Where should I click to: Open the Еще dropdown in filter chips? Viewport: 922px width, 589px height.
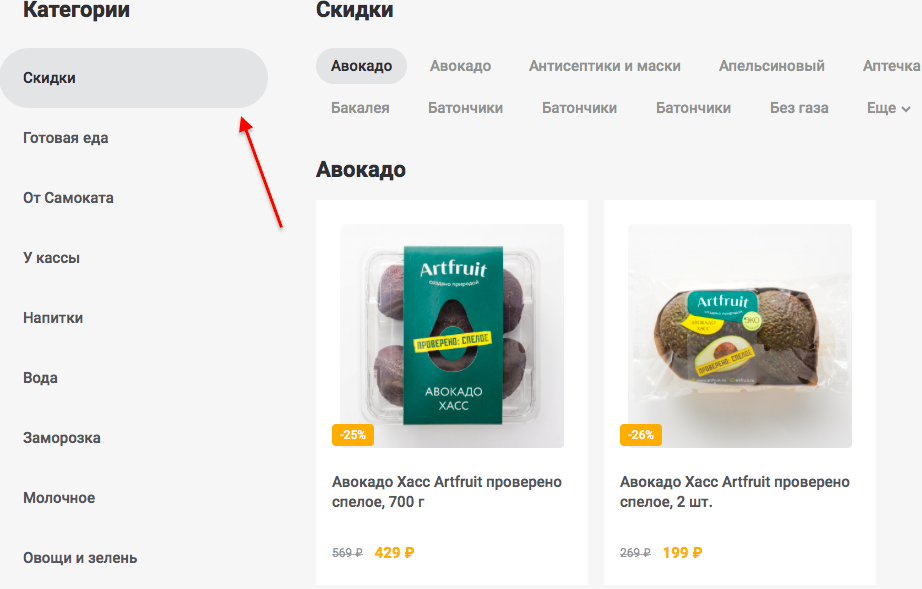[888, 108]
